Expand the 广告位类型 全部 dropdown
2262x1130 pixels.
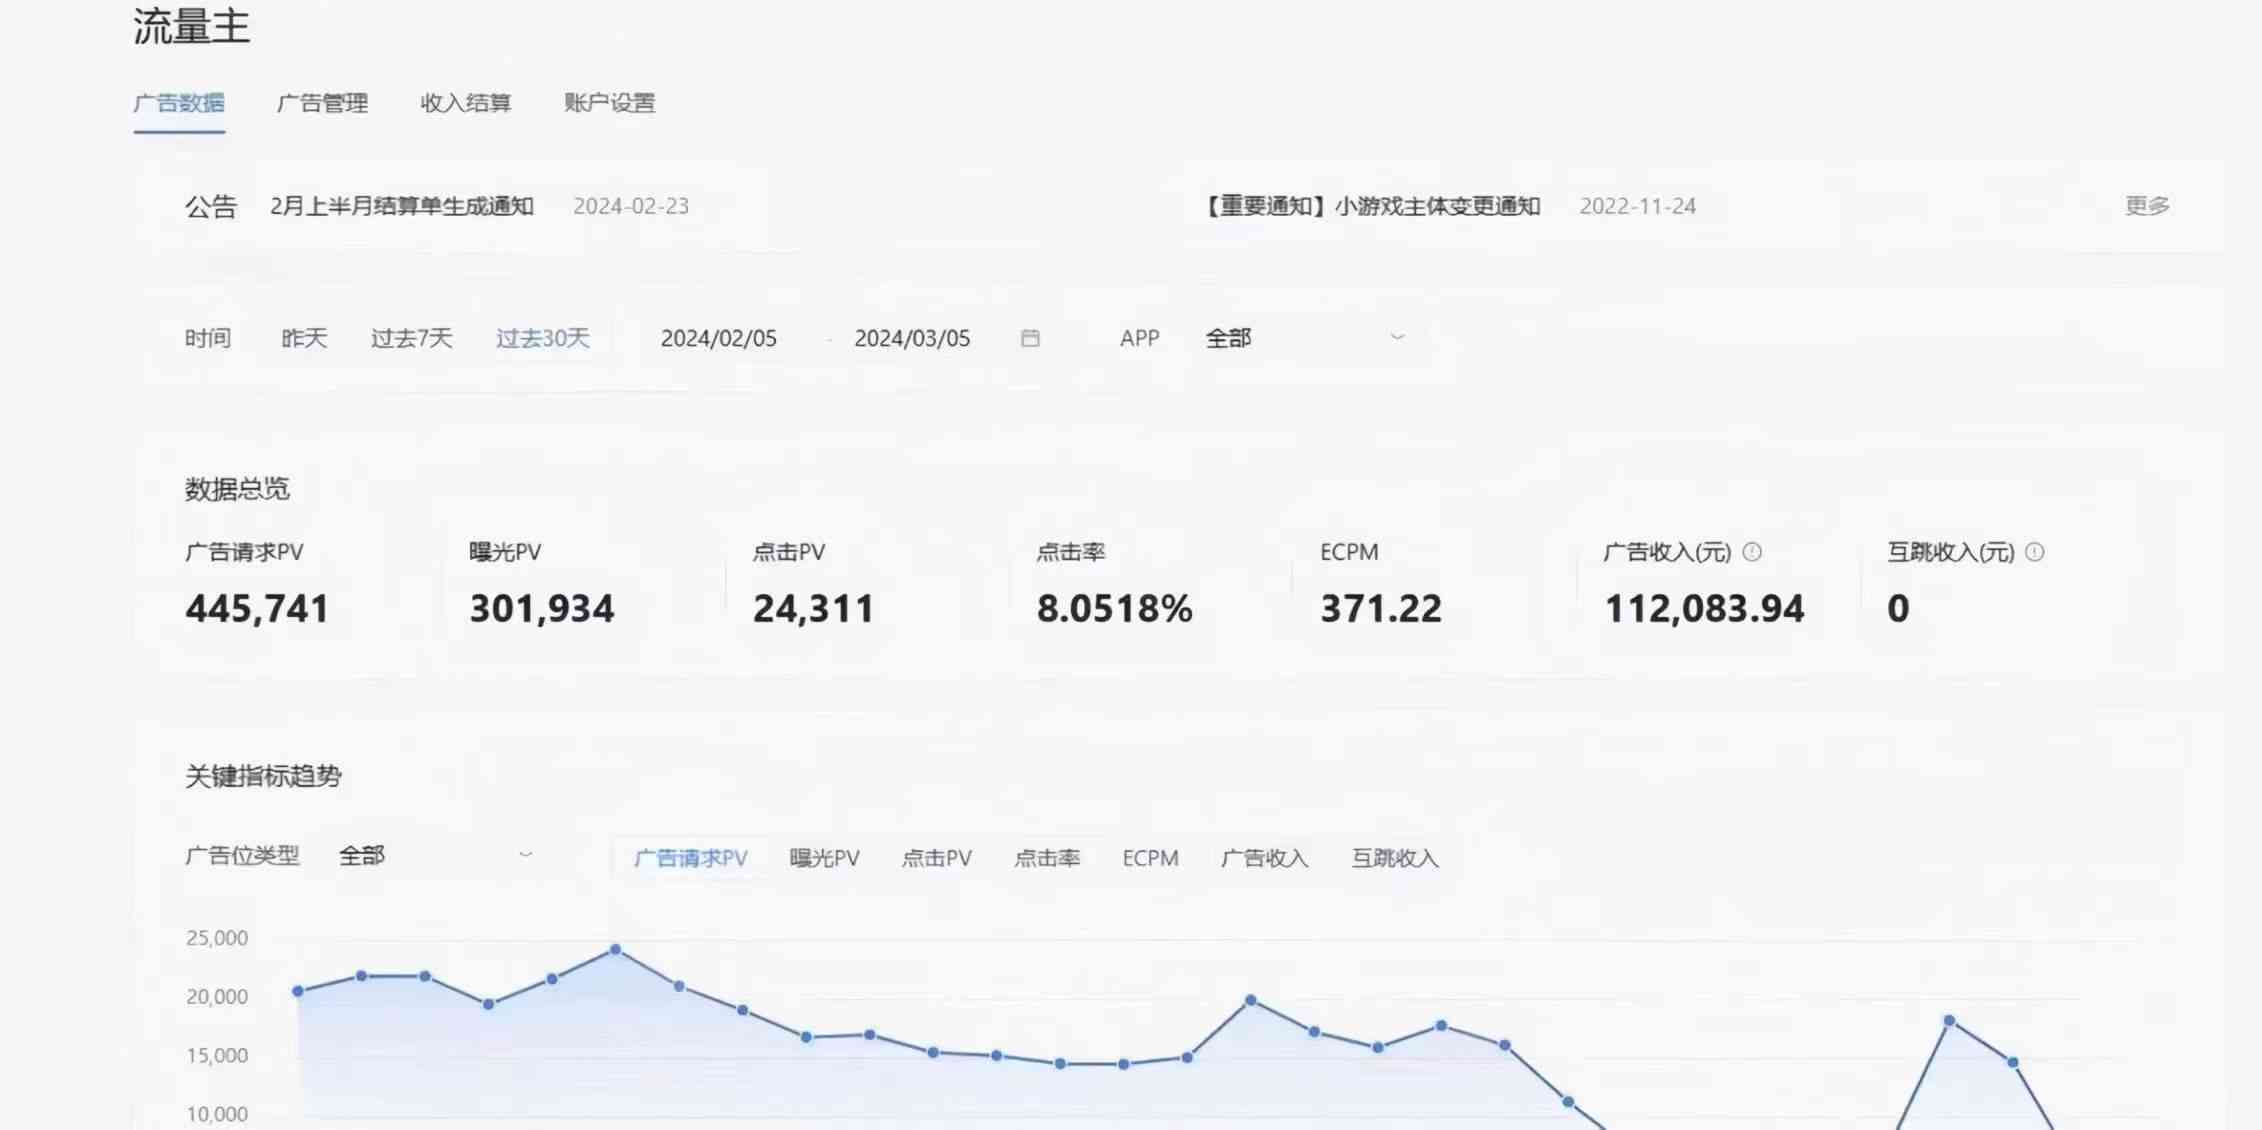click(433, 856)
